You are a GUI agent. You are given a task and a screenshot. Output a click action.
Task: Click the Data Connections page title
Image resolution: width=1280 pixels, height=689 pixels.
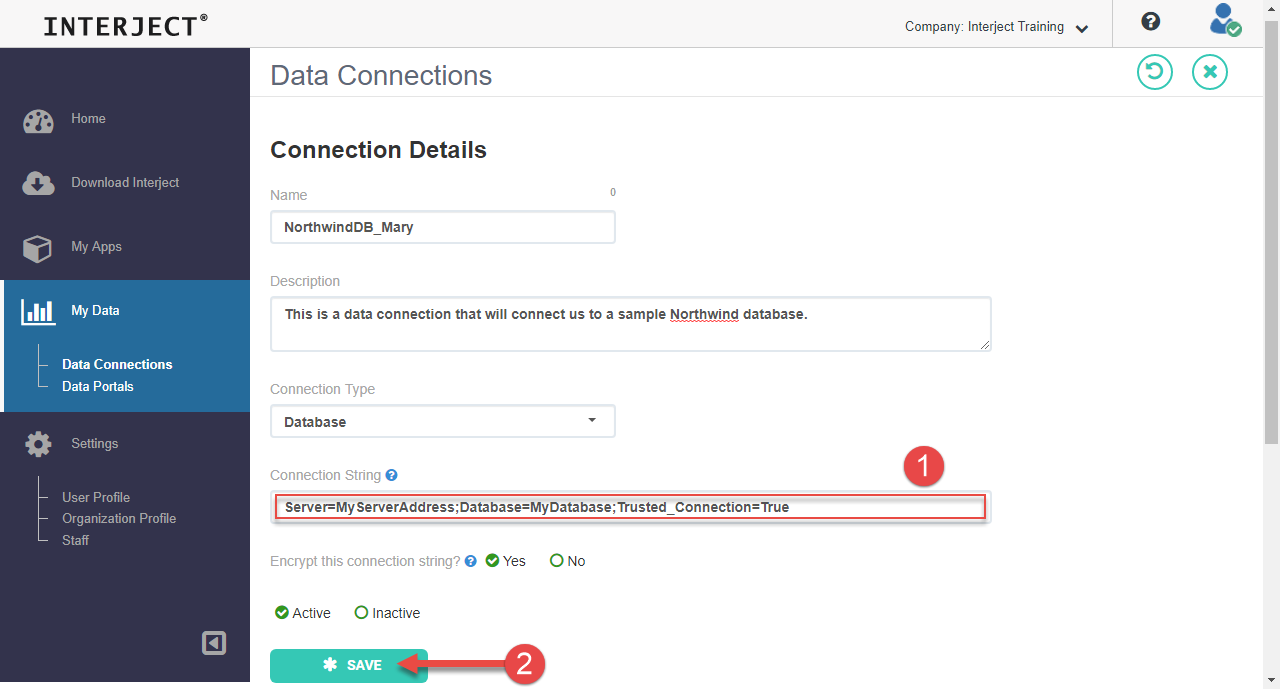[x=381, y=75]
